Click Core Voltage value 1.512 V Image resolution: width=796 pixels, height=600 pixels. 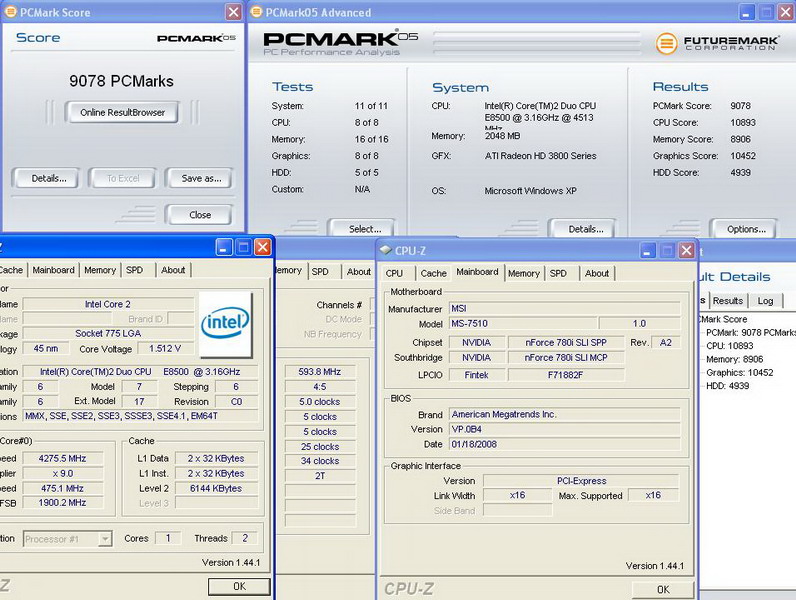tap(165, 349)
